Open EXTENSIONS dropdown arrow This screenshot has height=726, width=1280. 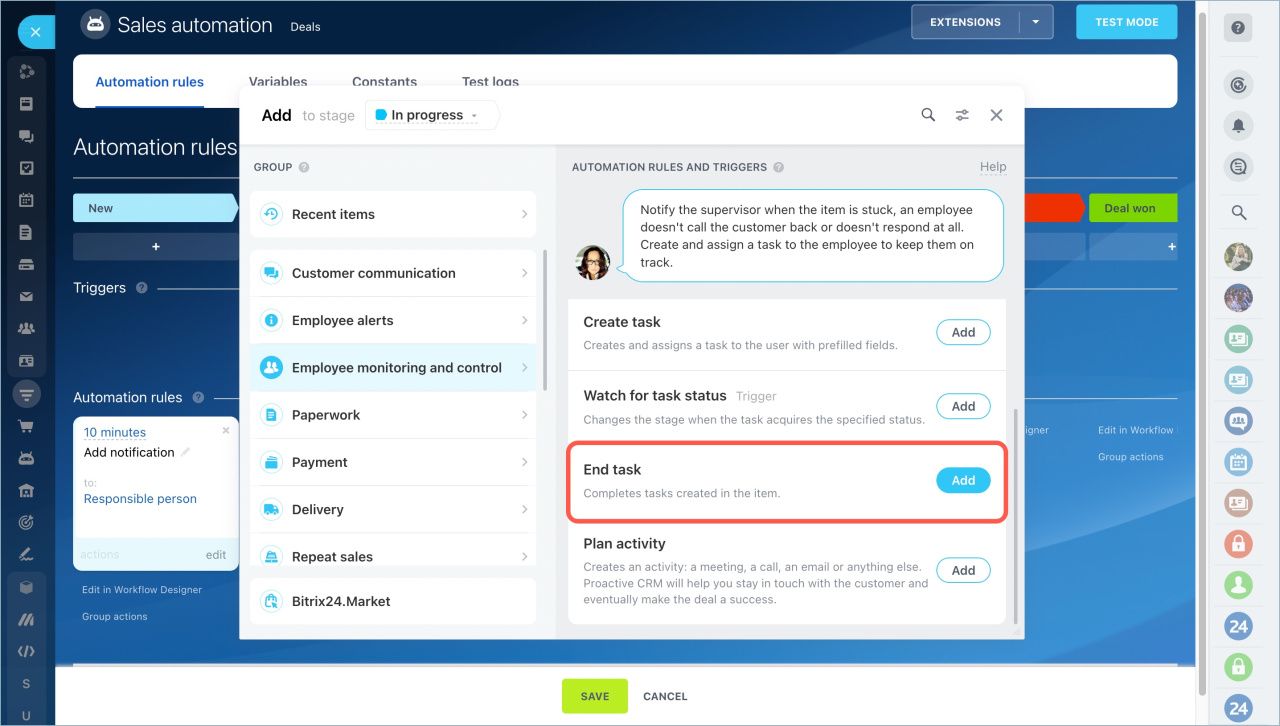pyautogui.click(x=1036, y=22)
